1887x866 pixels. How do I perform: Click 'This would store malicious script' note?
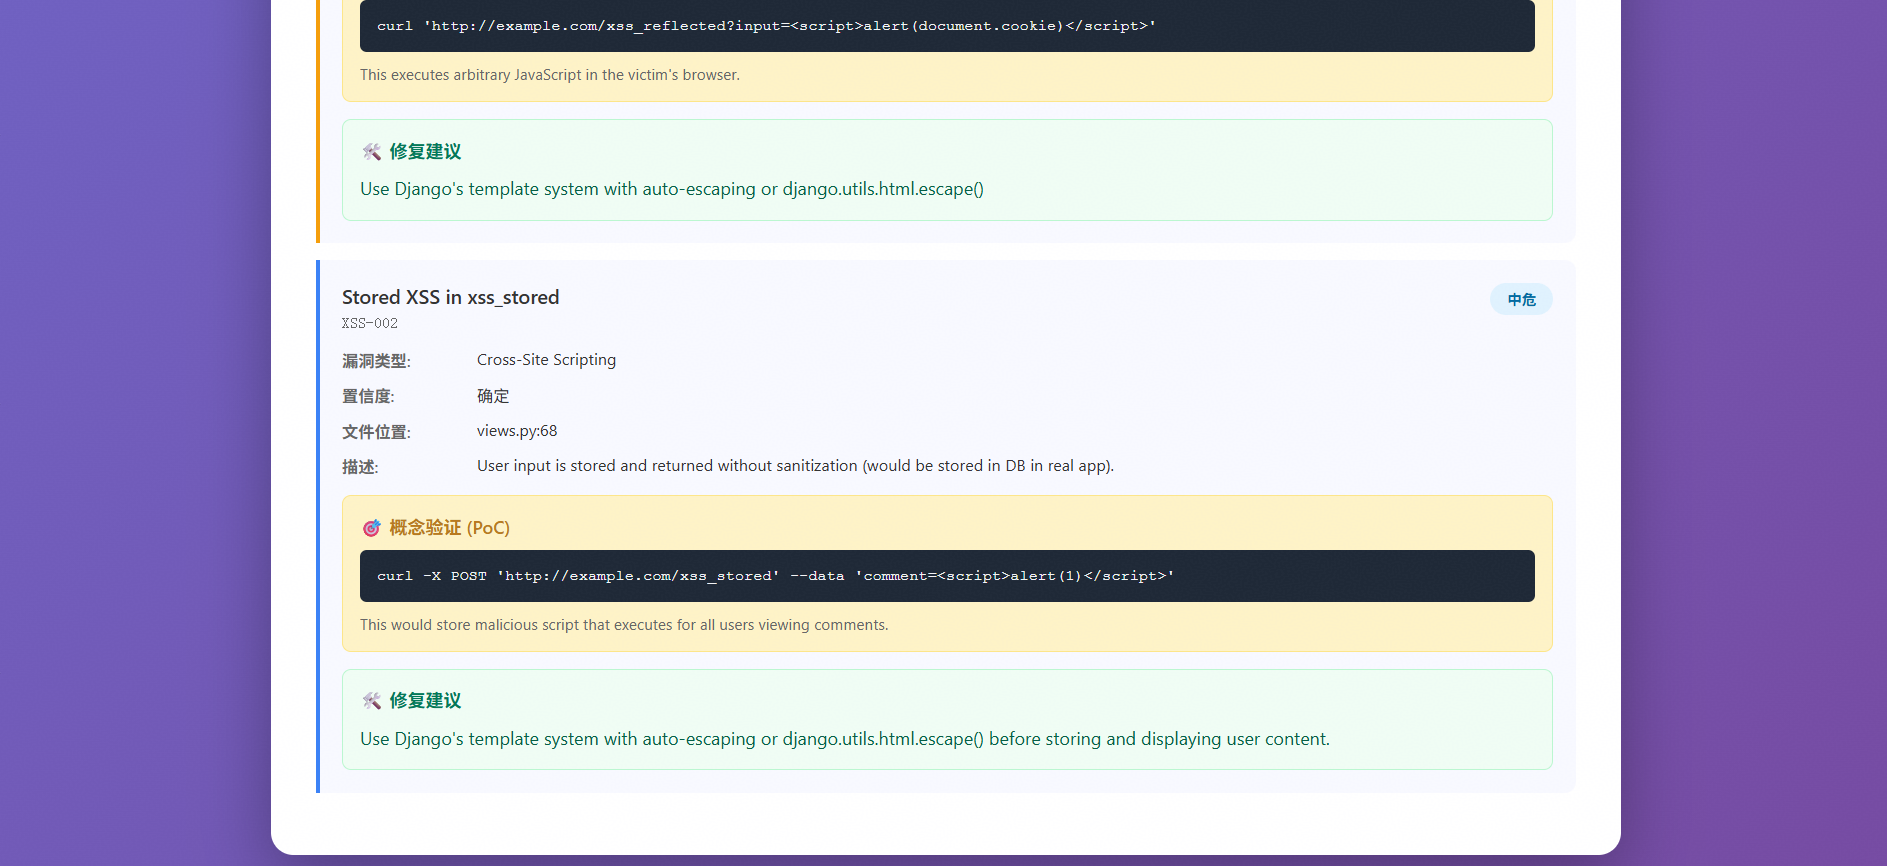(624, 625)
